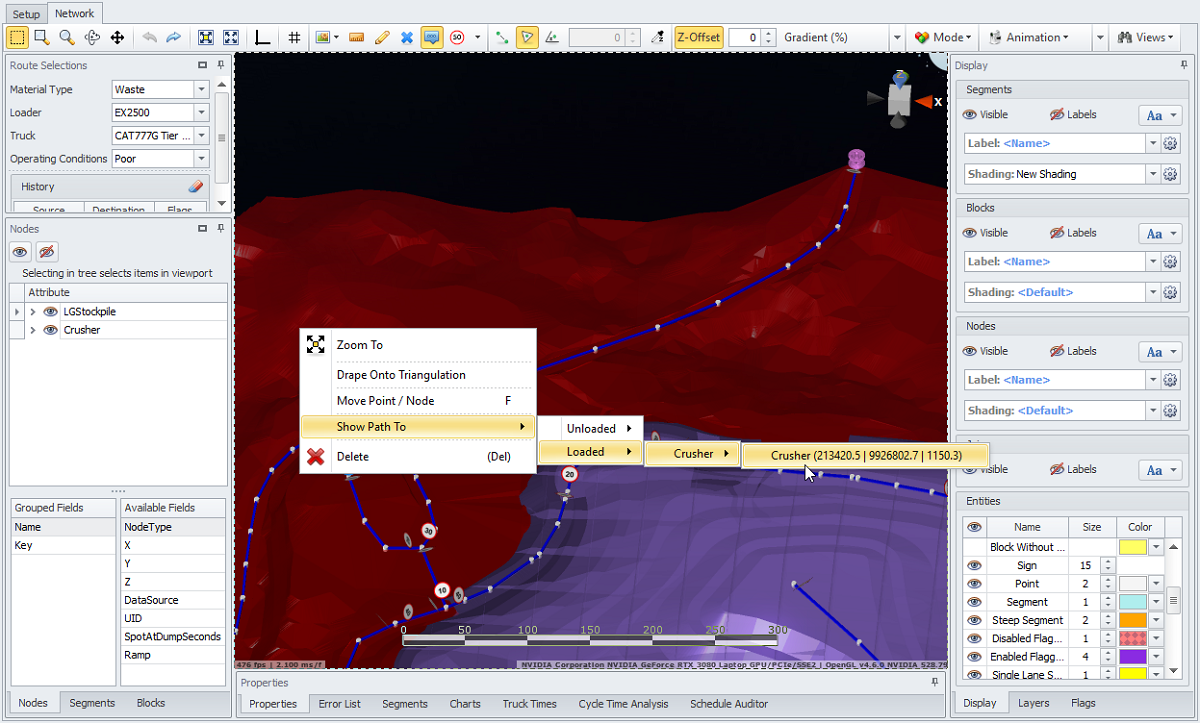This screenshot has height=723, width=1200.
Task: Switch to the Cycle Time Analysis tab
Action: (623, 704)
